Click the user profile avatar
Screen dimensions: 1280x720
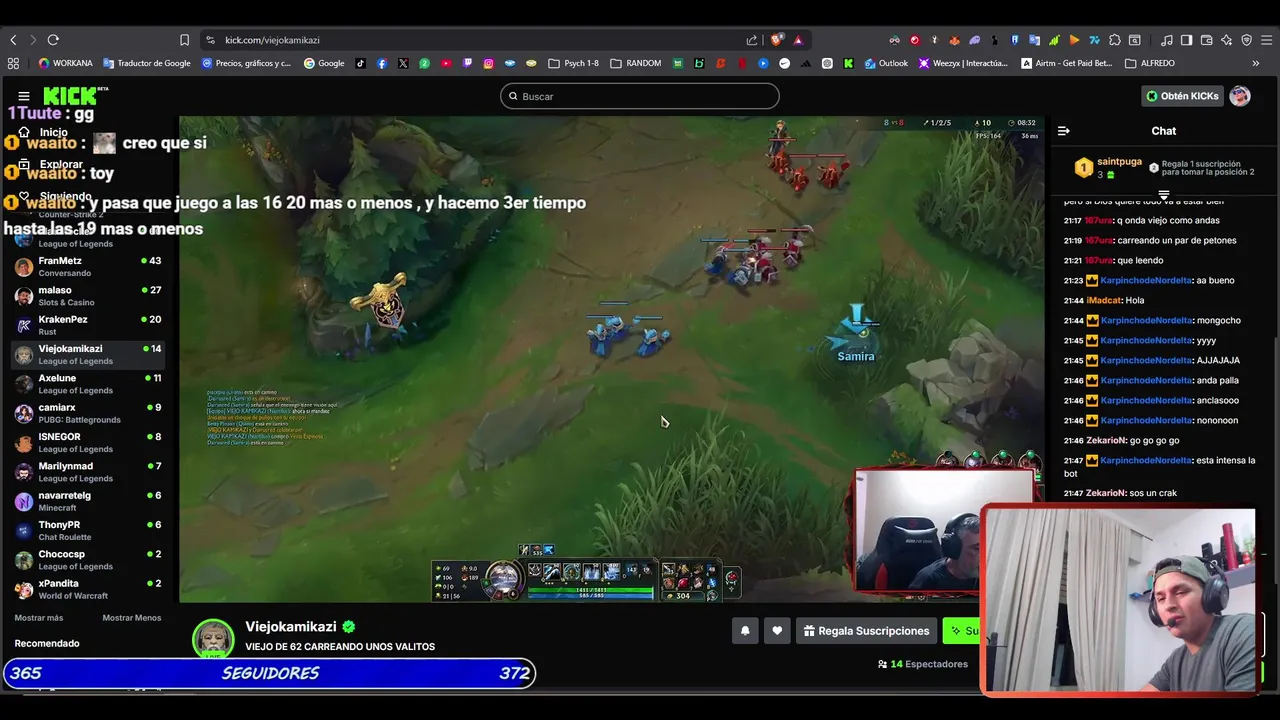coord(1240,96)
